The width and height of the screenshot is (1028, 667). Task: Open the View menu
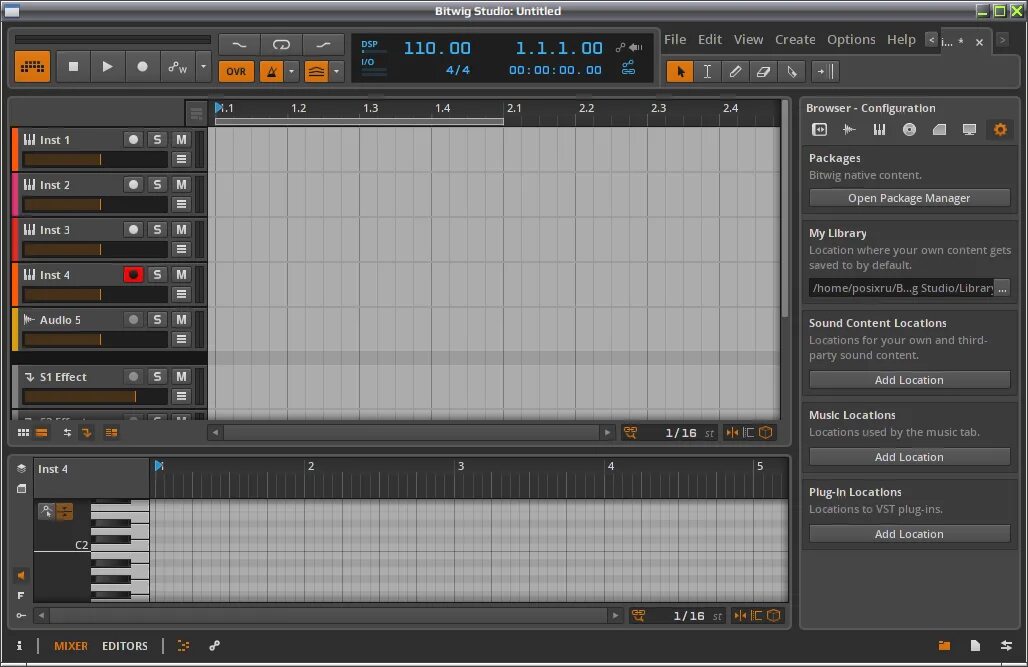(x=748, y=39)
